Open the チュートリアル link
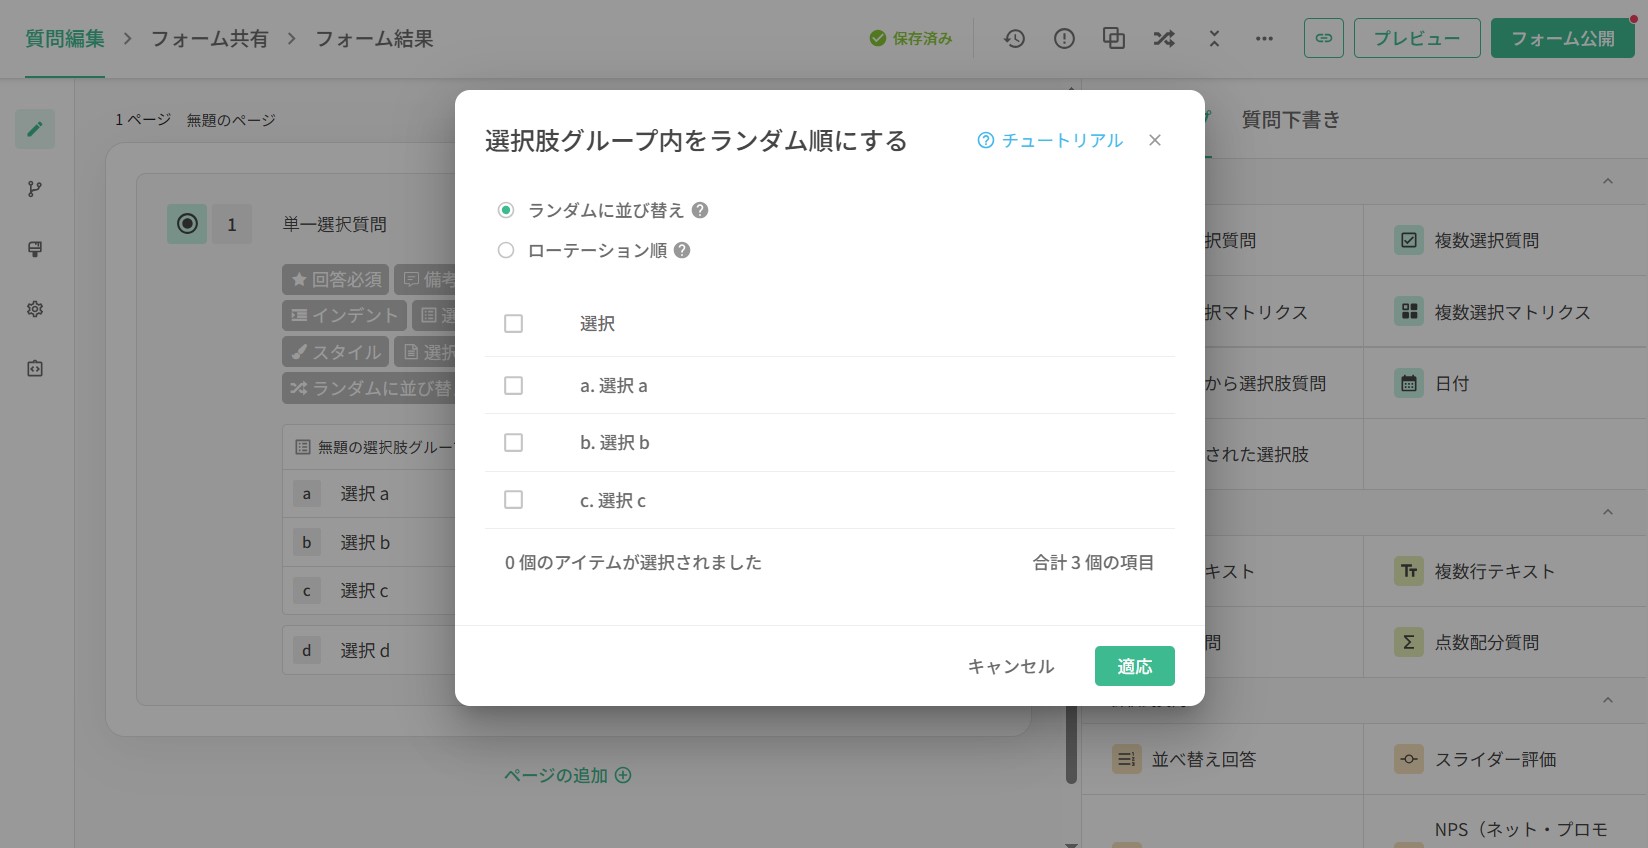 (x=1050, y=141)
